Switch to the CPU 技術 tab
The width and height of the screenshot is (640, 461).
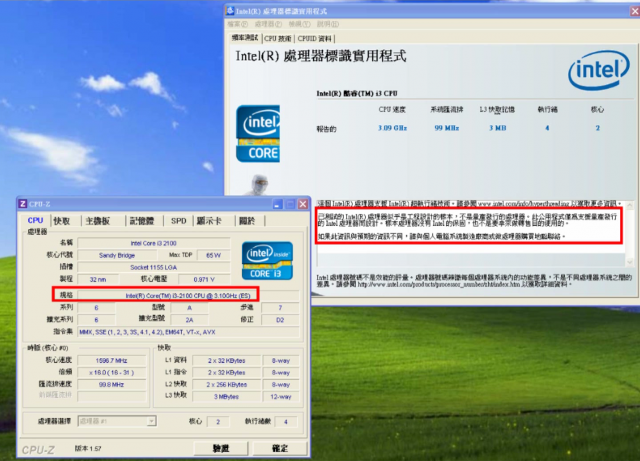[278, 38]
